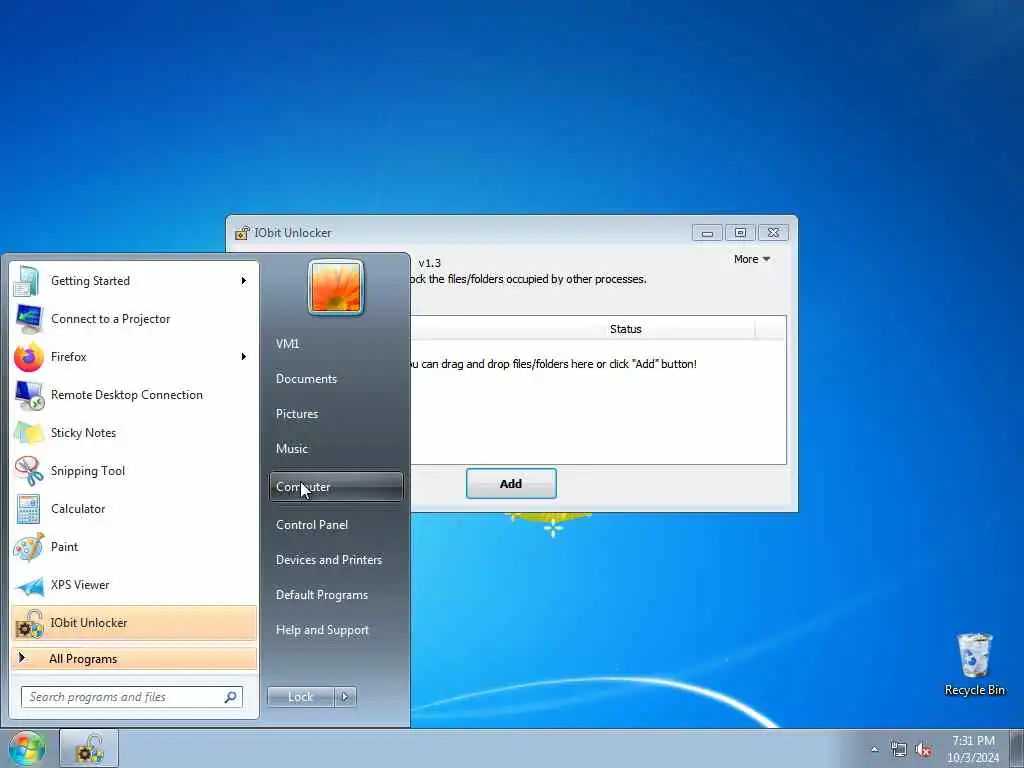The width and height of the screenshot is (1024, 768).
Task: Open Remote Desktop Connection icon
Action: point(28,395)
